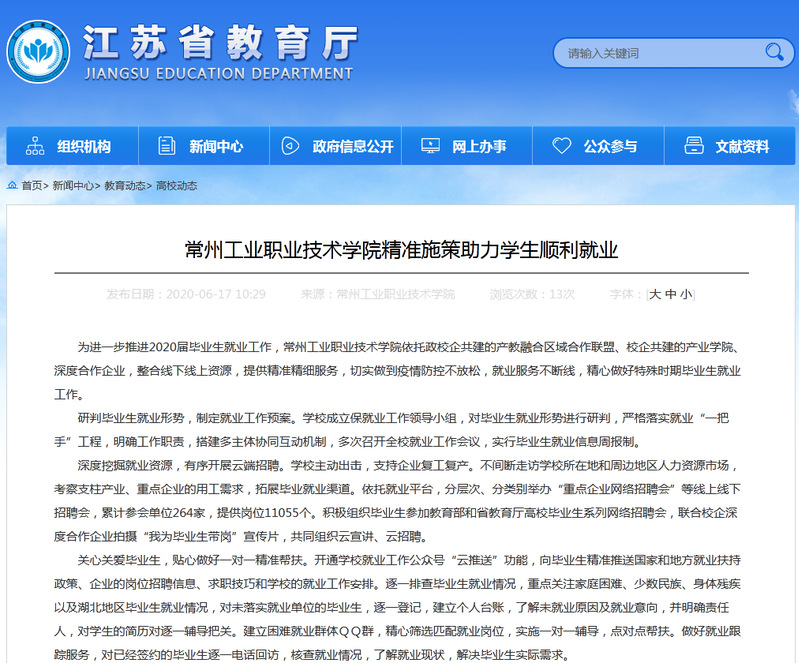Click the 组织机构 org-chart icon
799x663 pixels.
tap(35, 146)
